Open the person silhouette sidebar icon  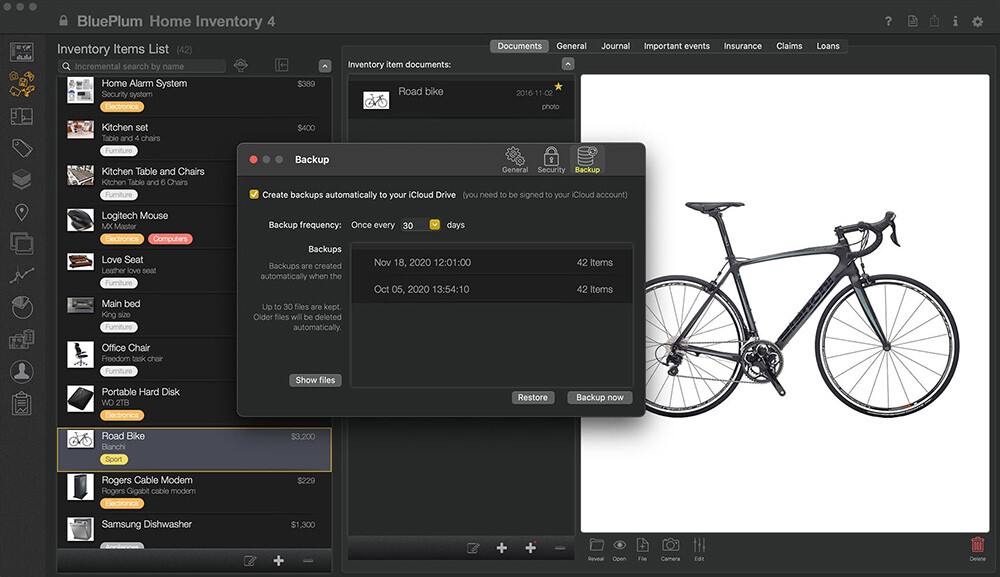[x=22, y=371]
